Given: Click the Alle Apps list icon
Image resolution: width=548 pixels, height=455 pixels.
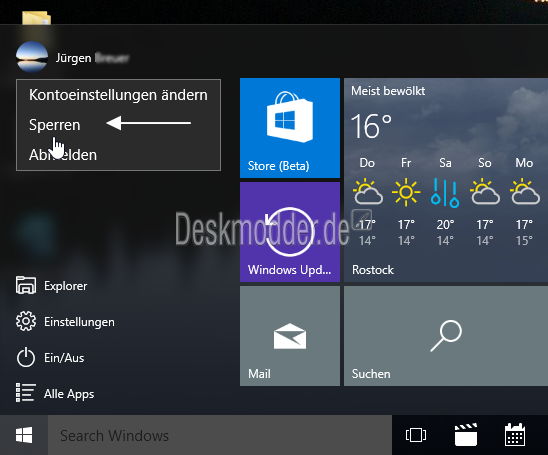Looking at the screenshot, I should [26, 392].
